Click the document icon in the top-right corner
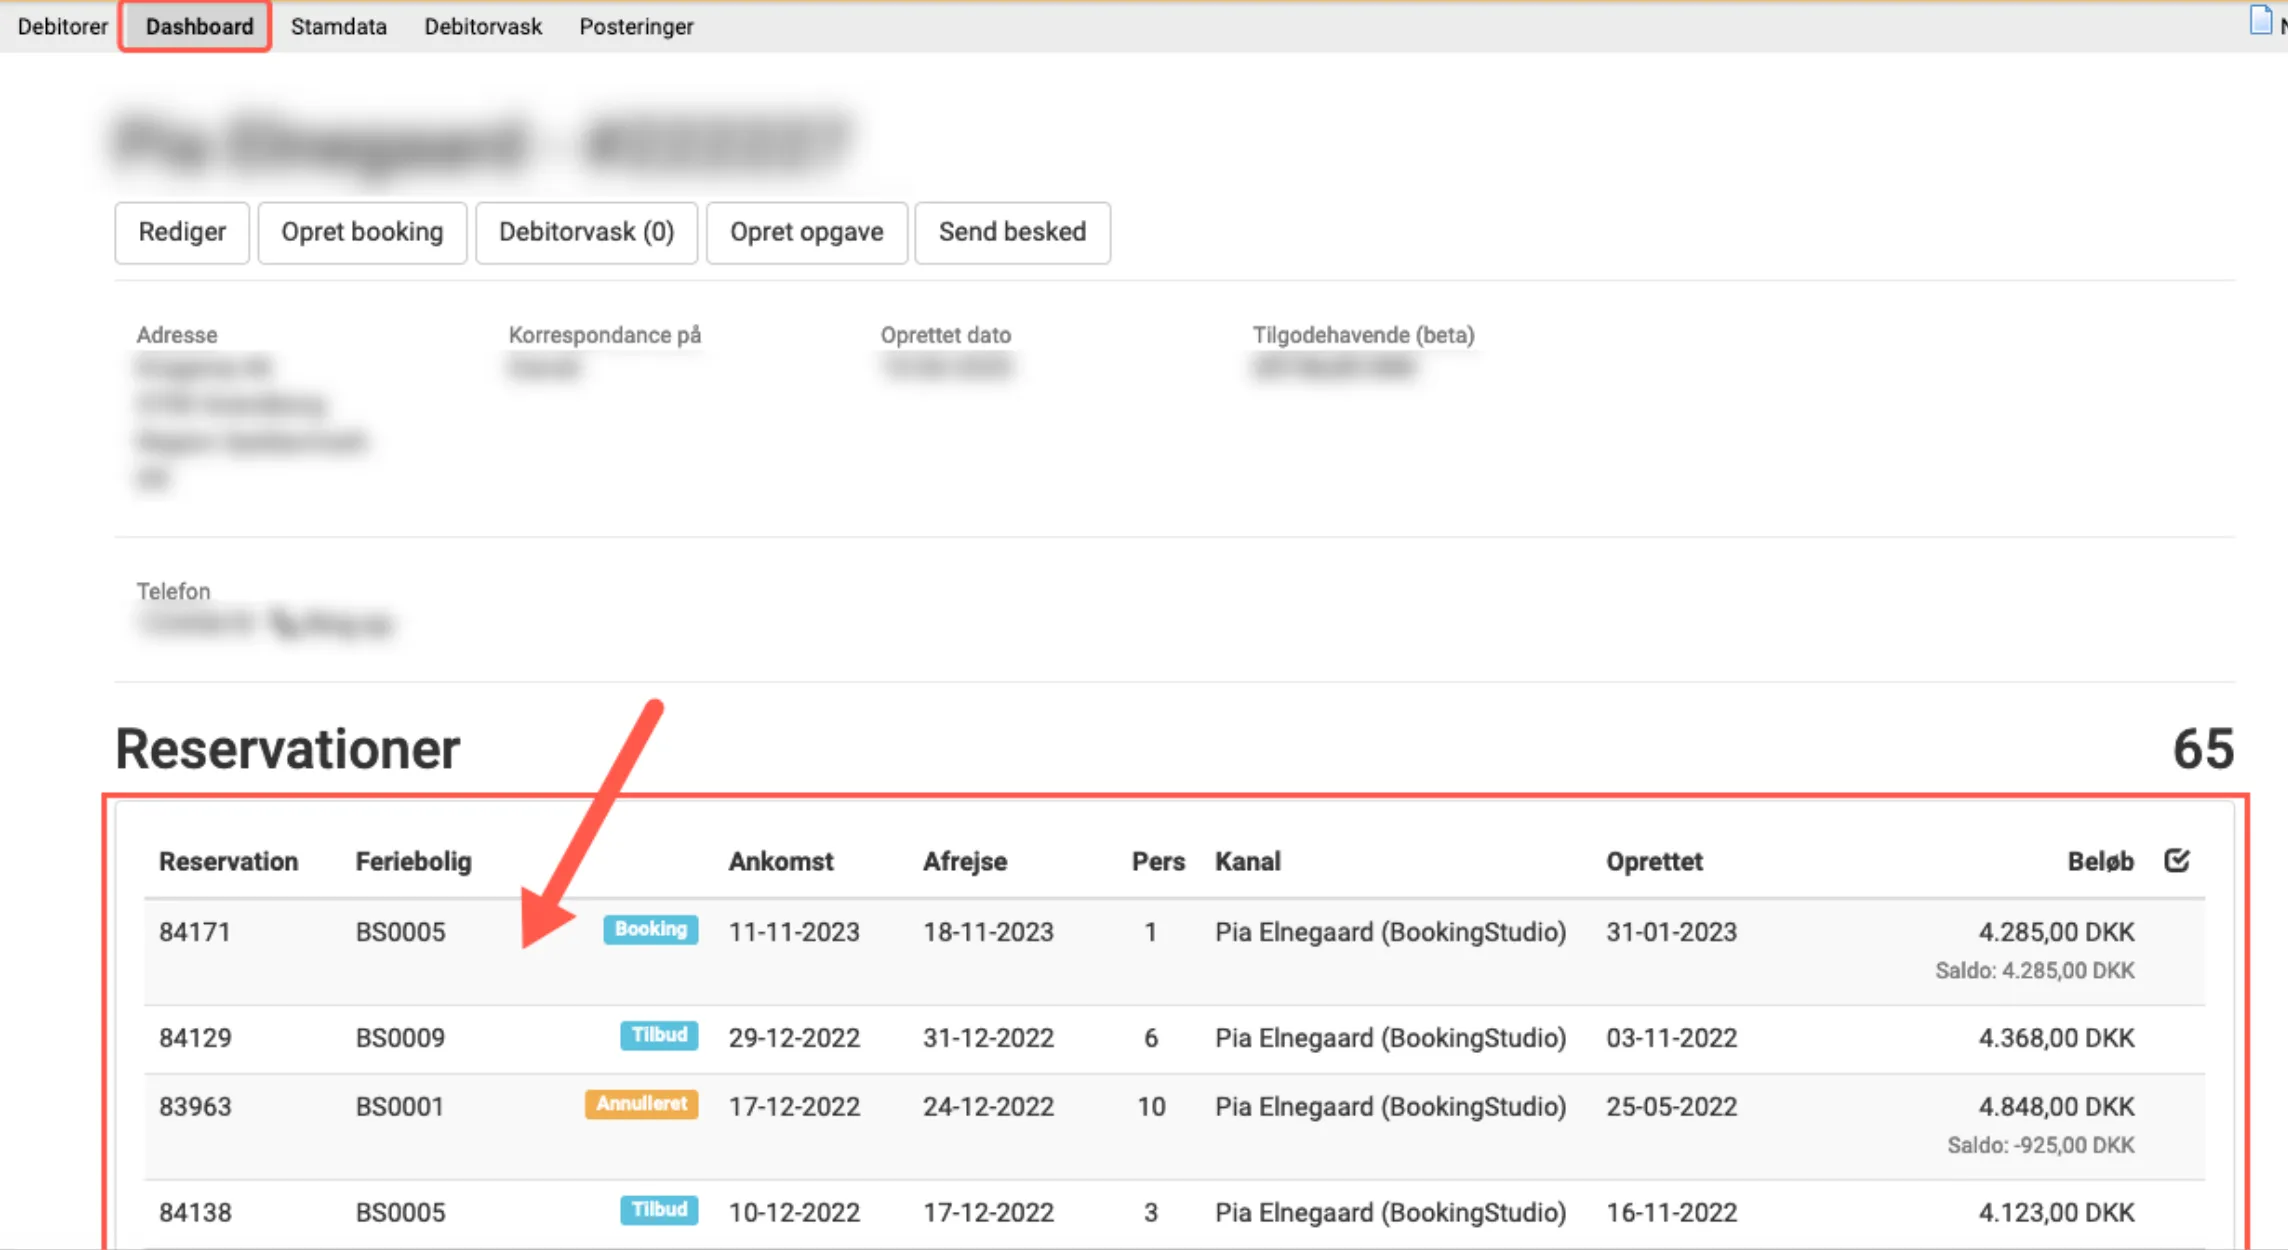The width and height of the screenshot is (2288, 1250). click(2259, 20)
